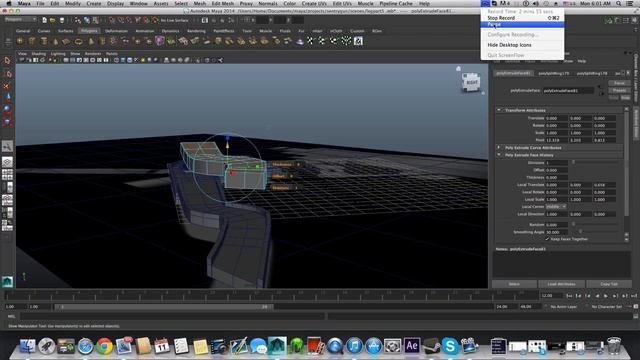Switch to the Surfaces shelf tab
Image resolution: width=640 pixels, height=360 pixels.
65,31
